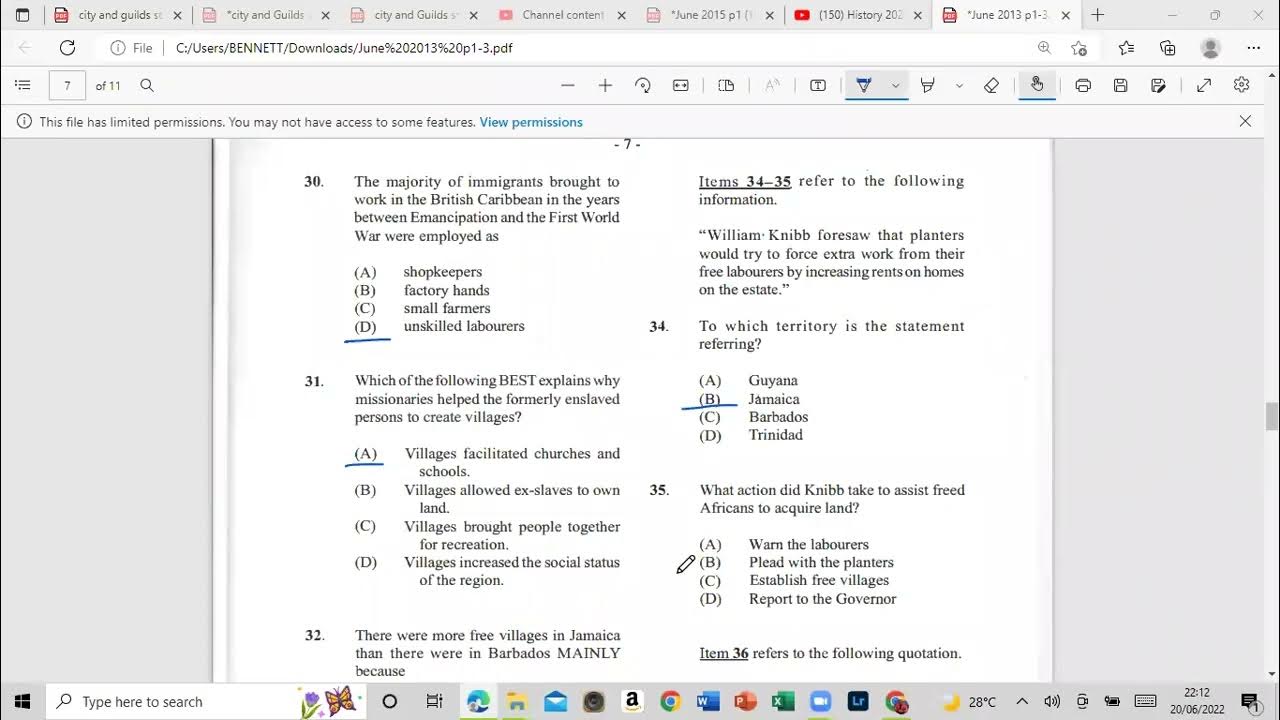This screenshot has height=720, width=1280.
Task: Open the page view options
Action: 727,86
